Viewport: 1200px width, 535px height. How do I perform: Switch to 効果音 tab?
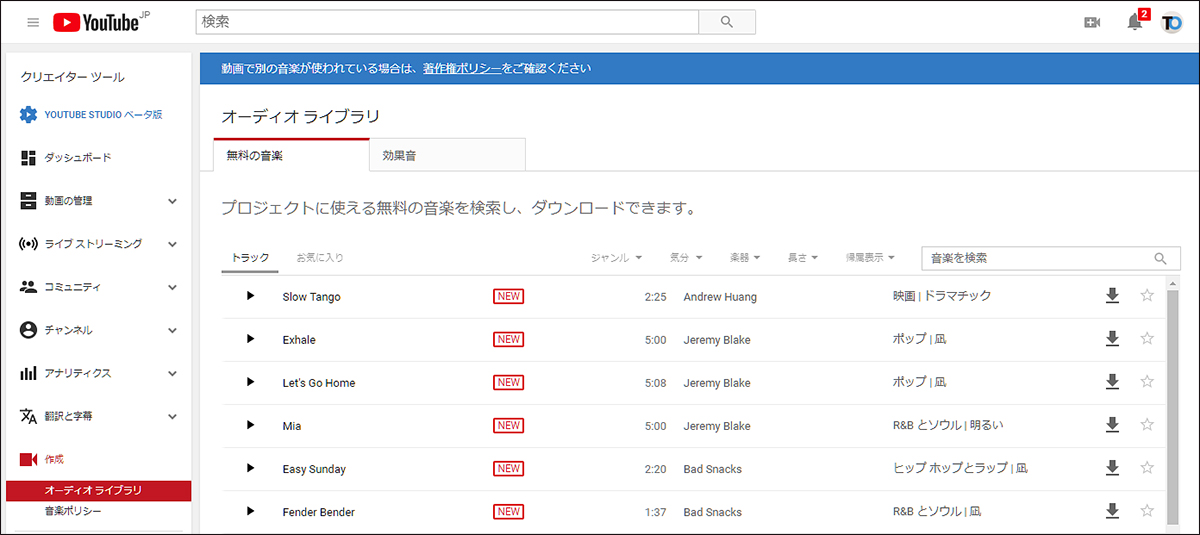pyautogui.click(x=448, y=155)
